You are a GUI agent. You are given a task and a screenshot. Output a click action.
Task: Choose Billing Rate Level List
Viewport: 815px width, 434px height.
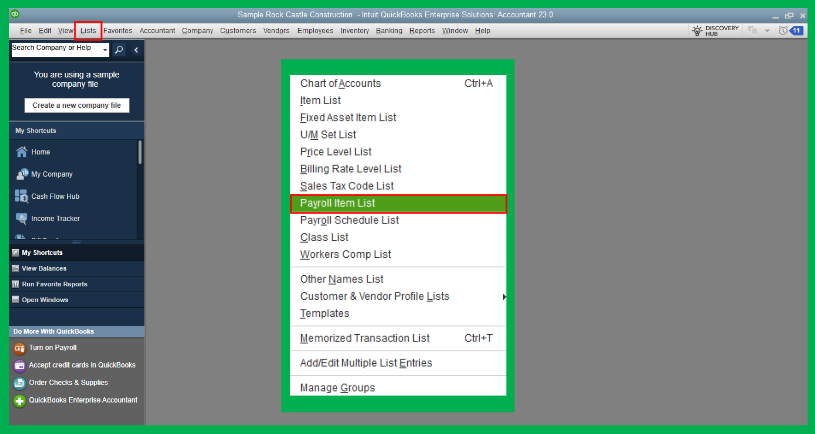click(x=398, y=169)
